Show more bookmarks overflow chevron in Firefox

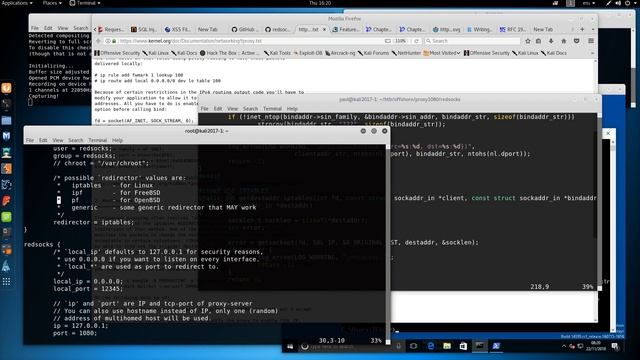592,53
